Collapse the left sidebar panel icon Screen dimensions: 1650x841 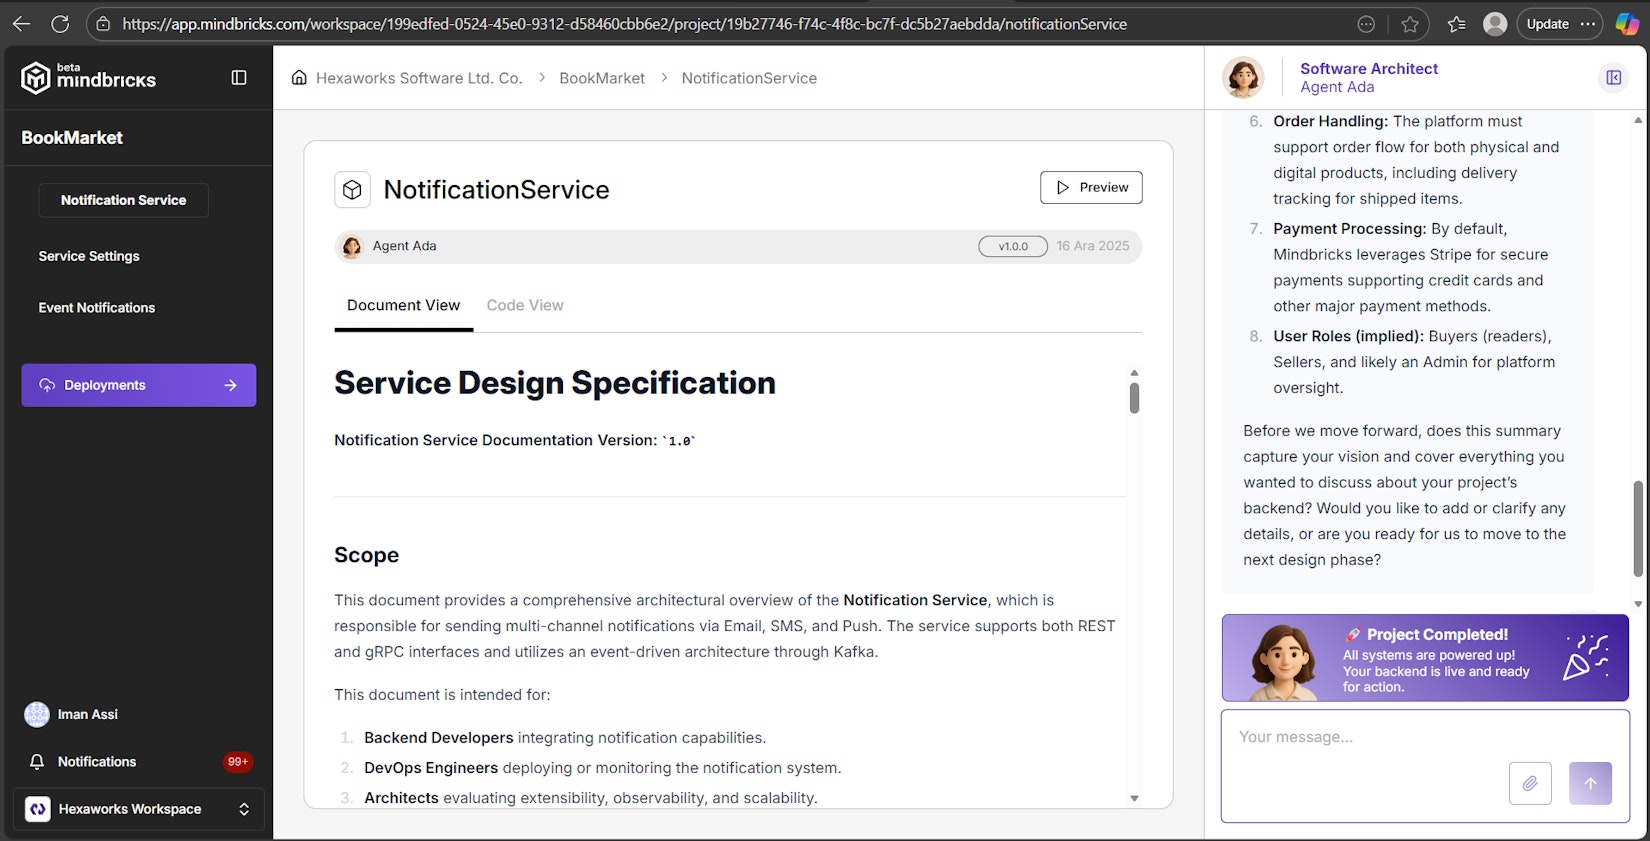tap(239, 78)
